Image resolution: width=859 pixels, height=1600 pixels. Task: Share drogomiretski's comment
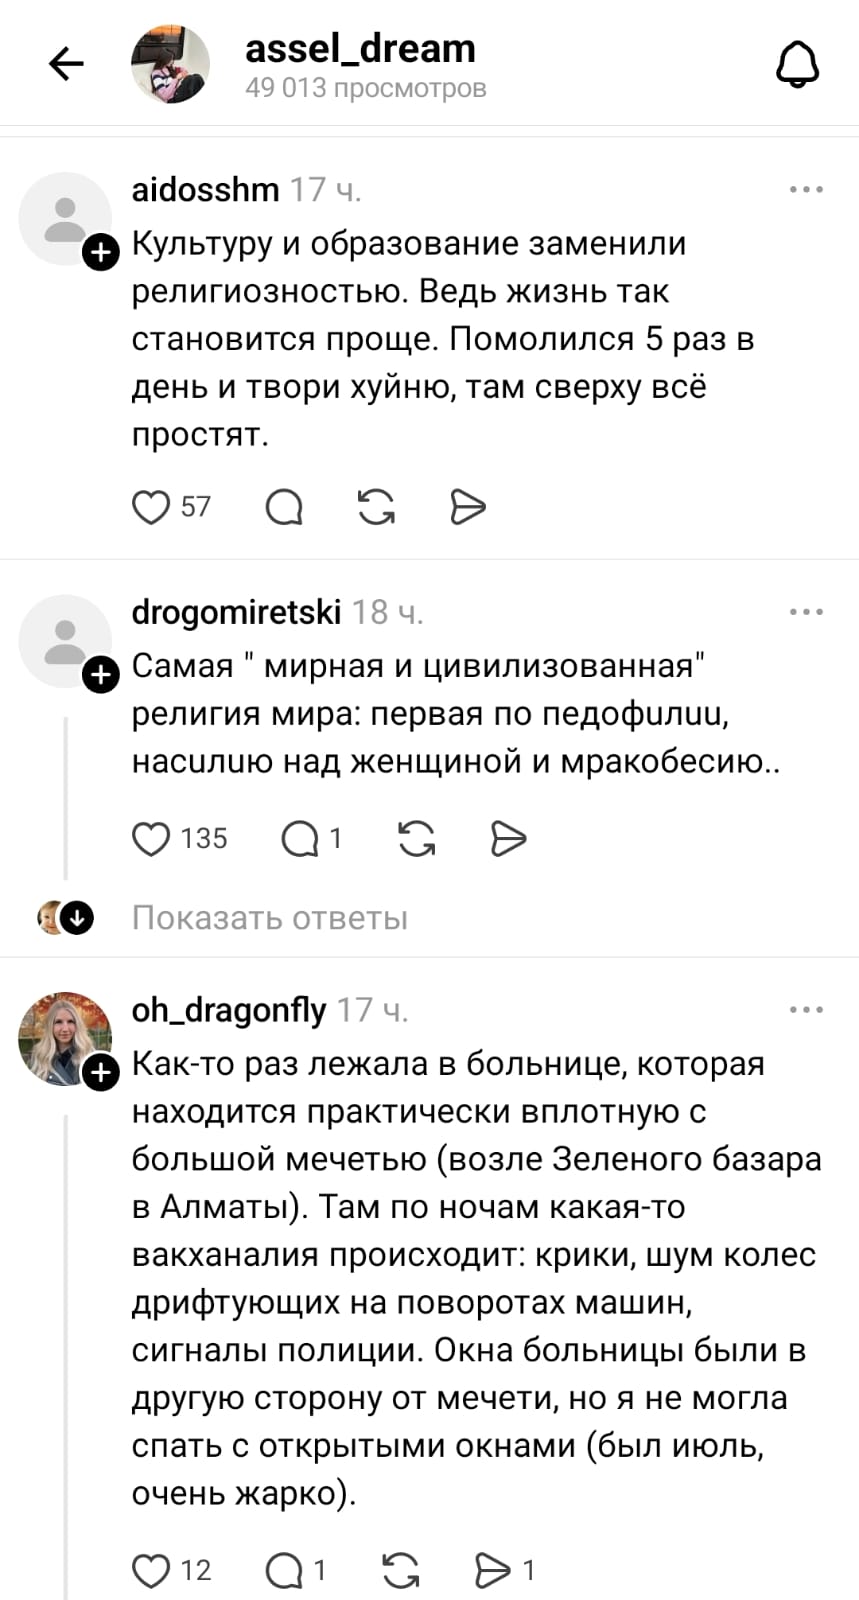pyautogui.click(x=508, y=838)
